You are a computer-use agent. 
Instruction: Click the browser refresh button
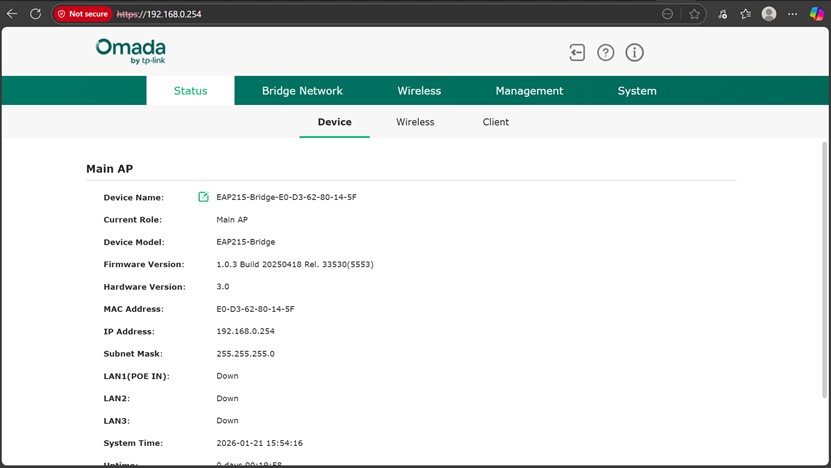point(35,14)
